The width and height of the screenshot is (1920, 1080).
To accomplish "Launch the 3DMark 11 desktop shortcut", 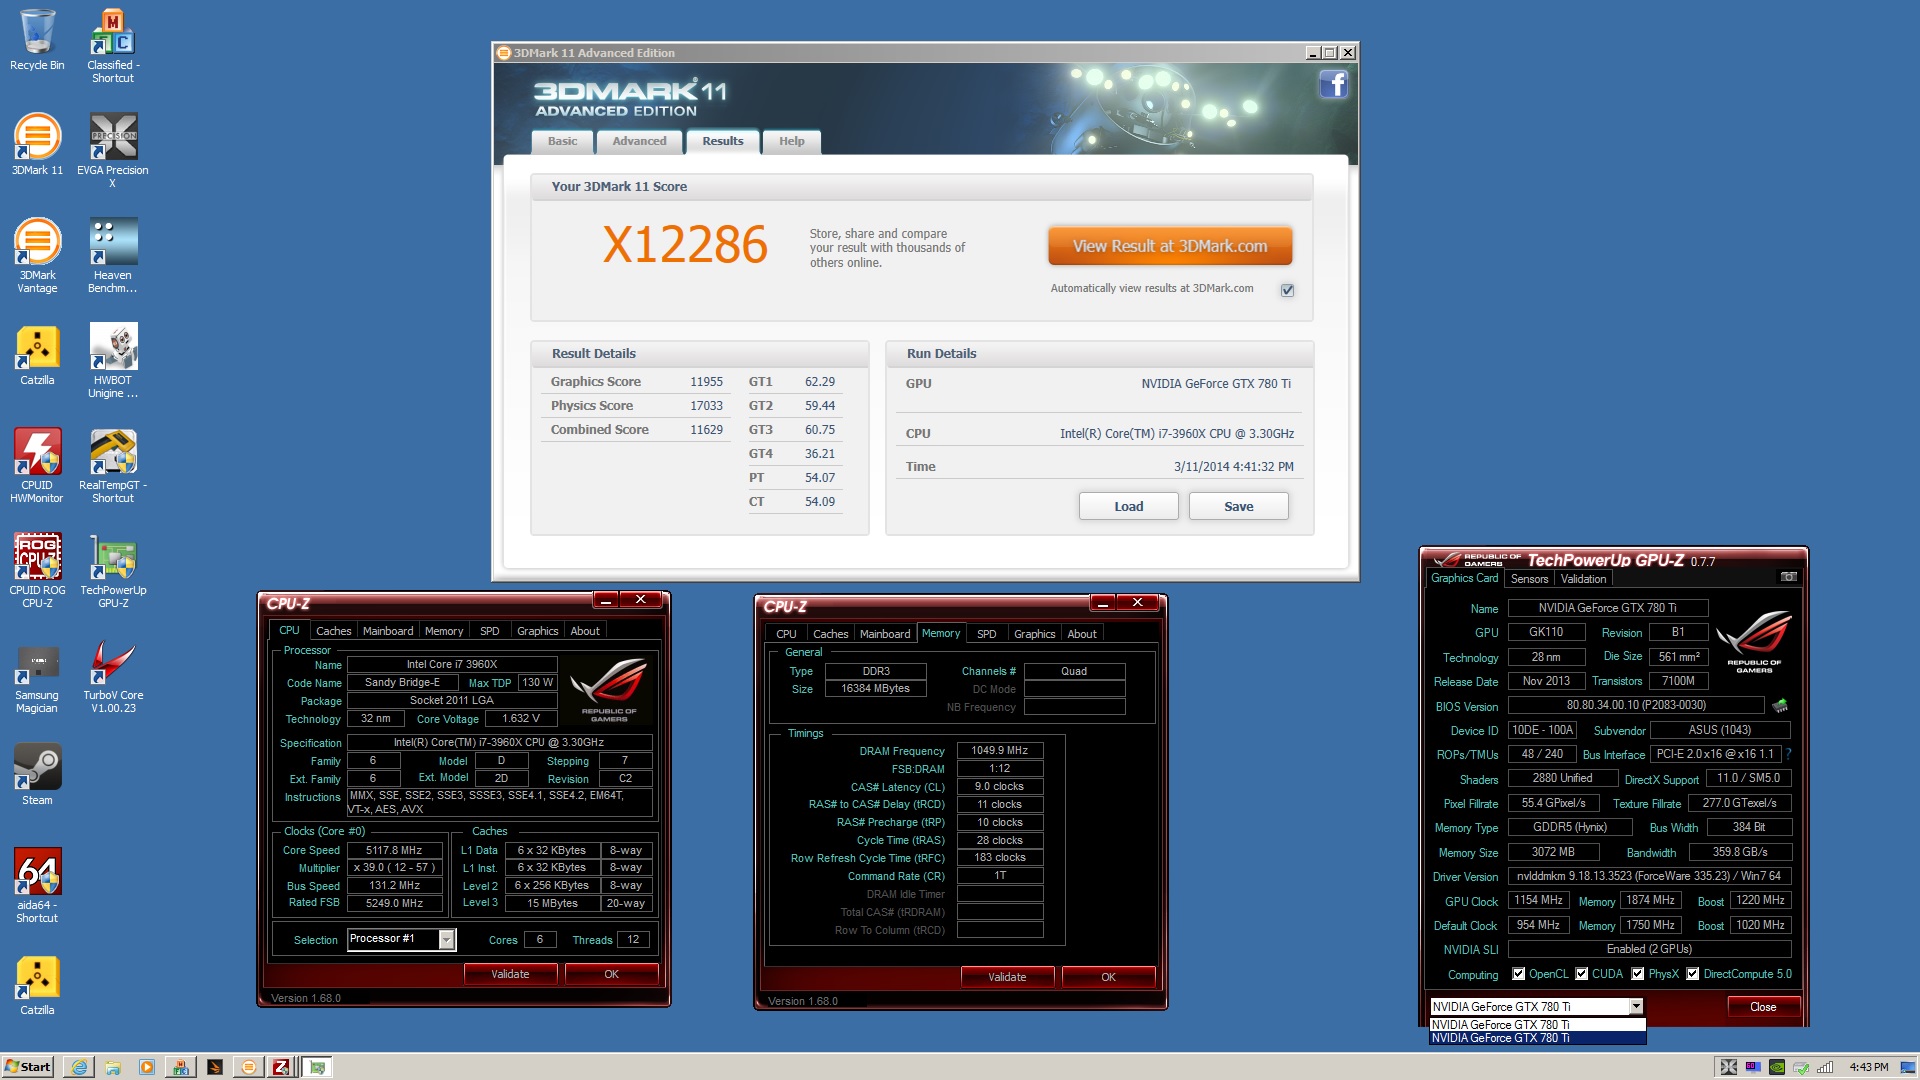I will 37,145.
